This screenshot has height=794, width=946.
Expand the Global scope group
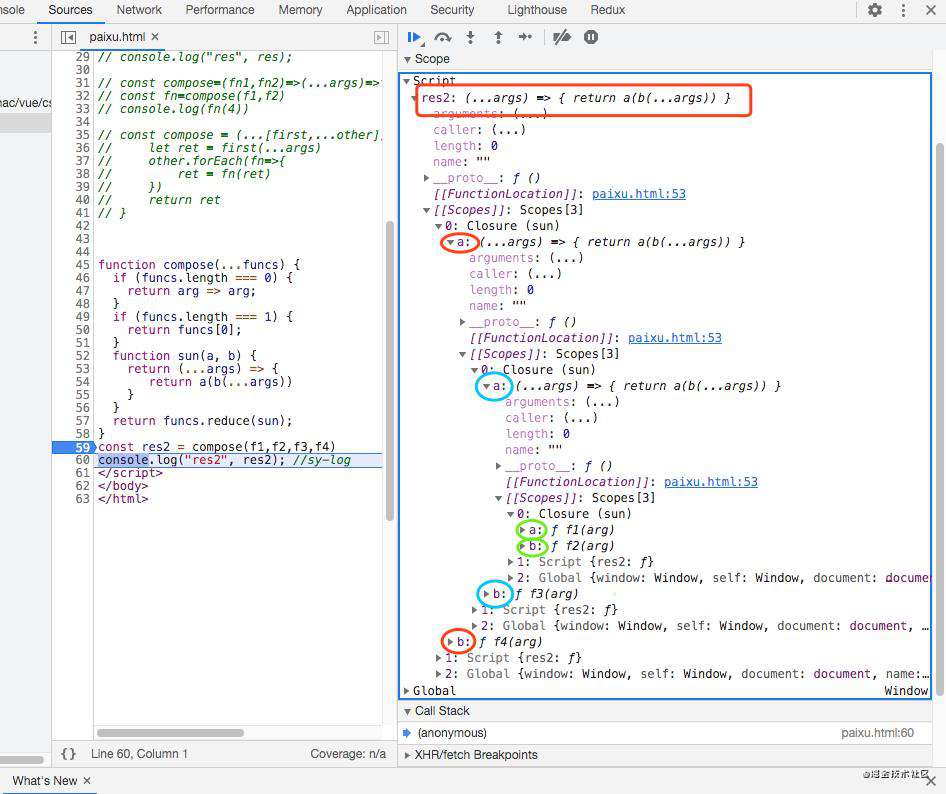point(407,691)
